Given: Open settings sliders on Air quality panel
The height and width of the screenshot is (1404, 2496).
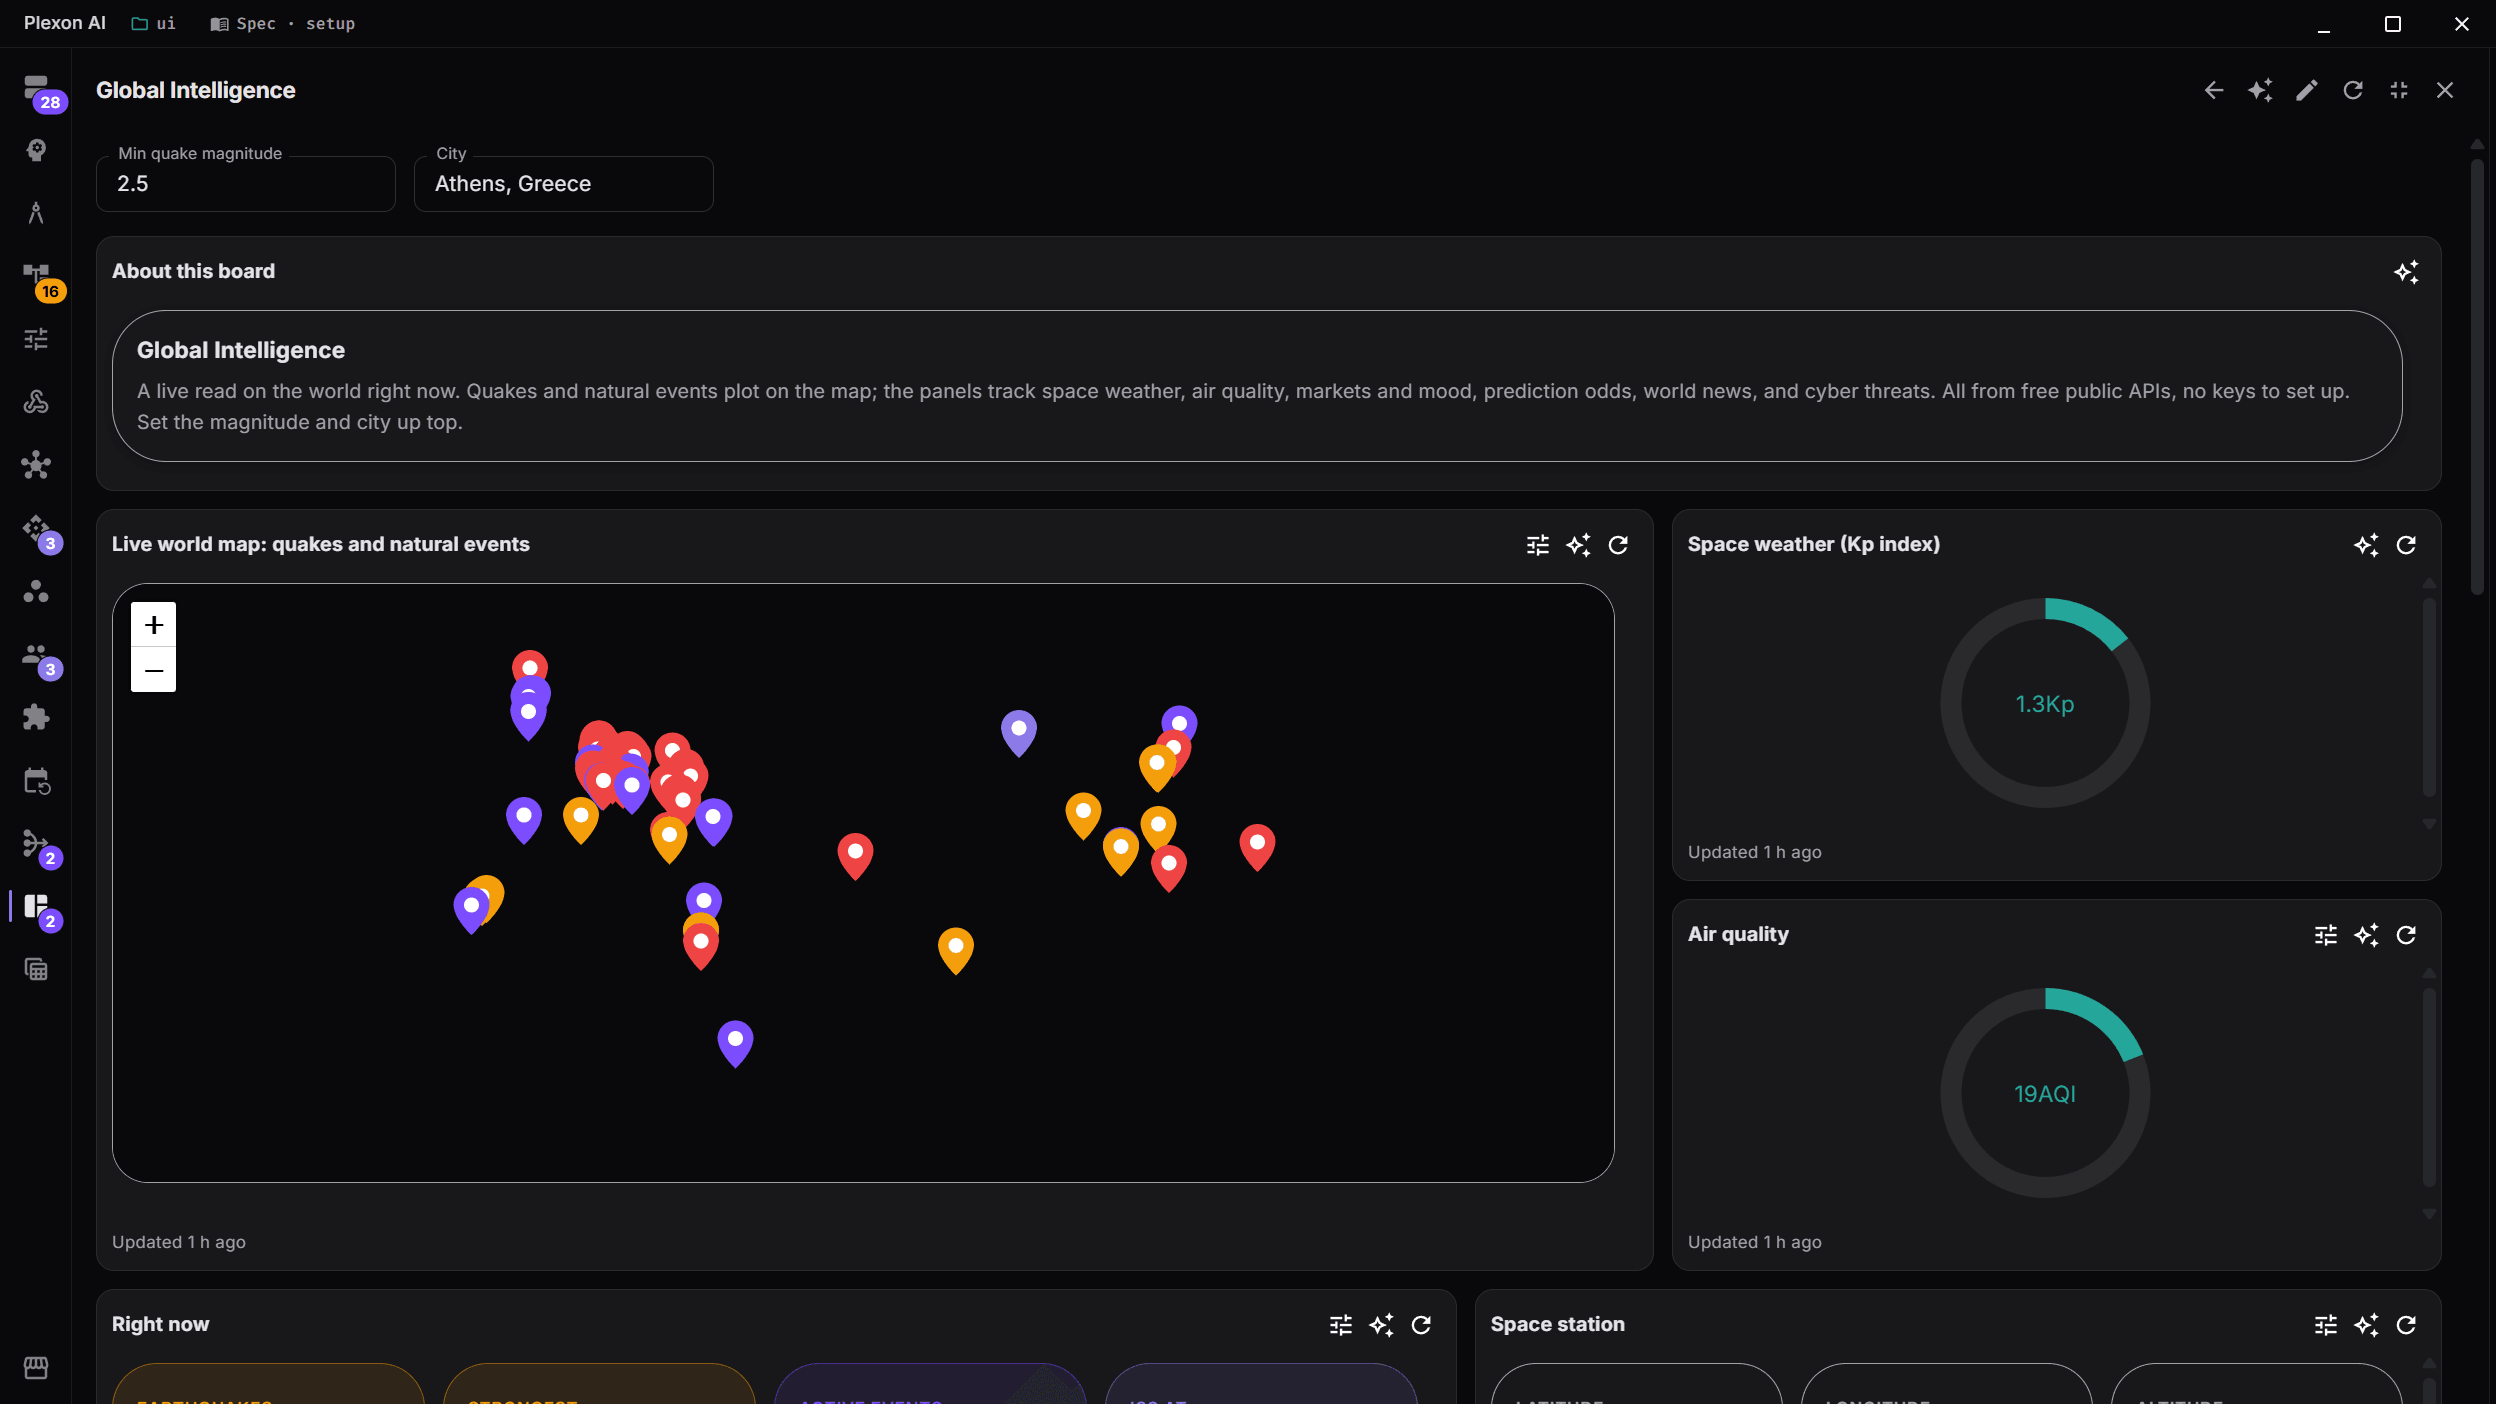Looking at the screenshot, I should (2326, 935).
